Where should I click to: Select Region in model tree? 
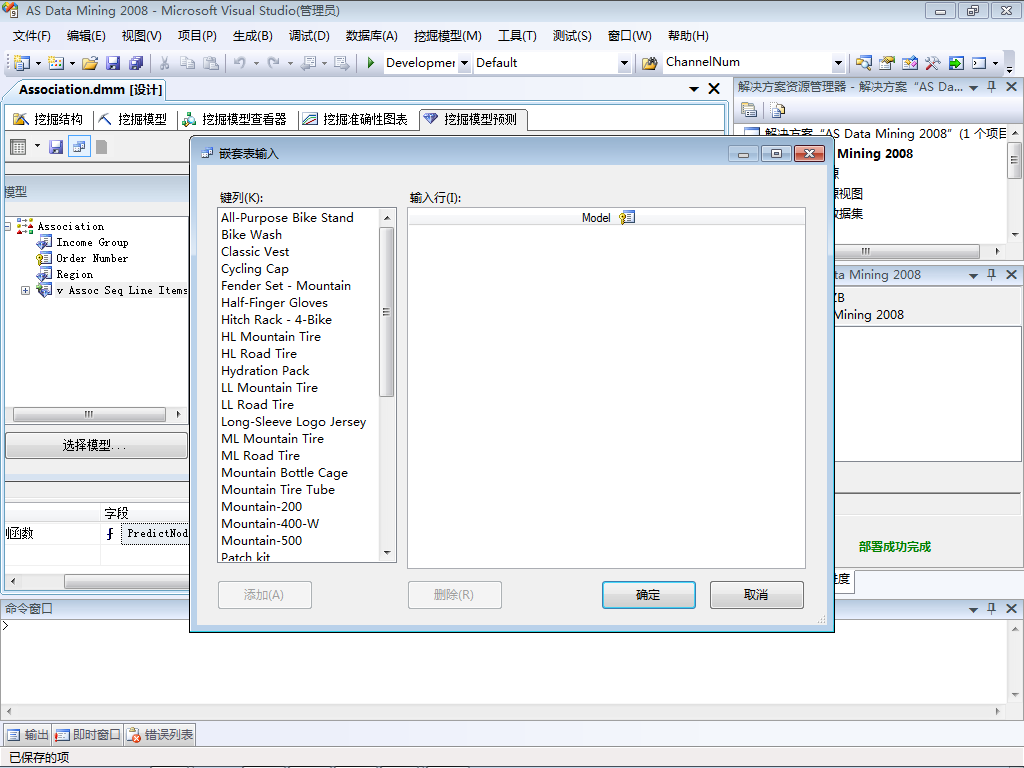[x=74, y=274]
